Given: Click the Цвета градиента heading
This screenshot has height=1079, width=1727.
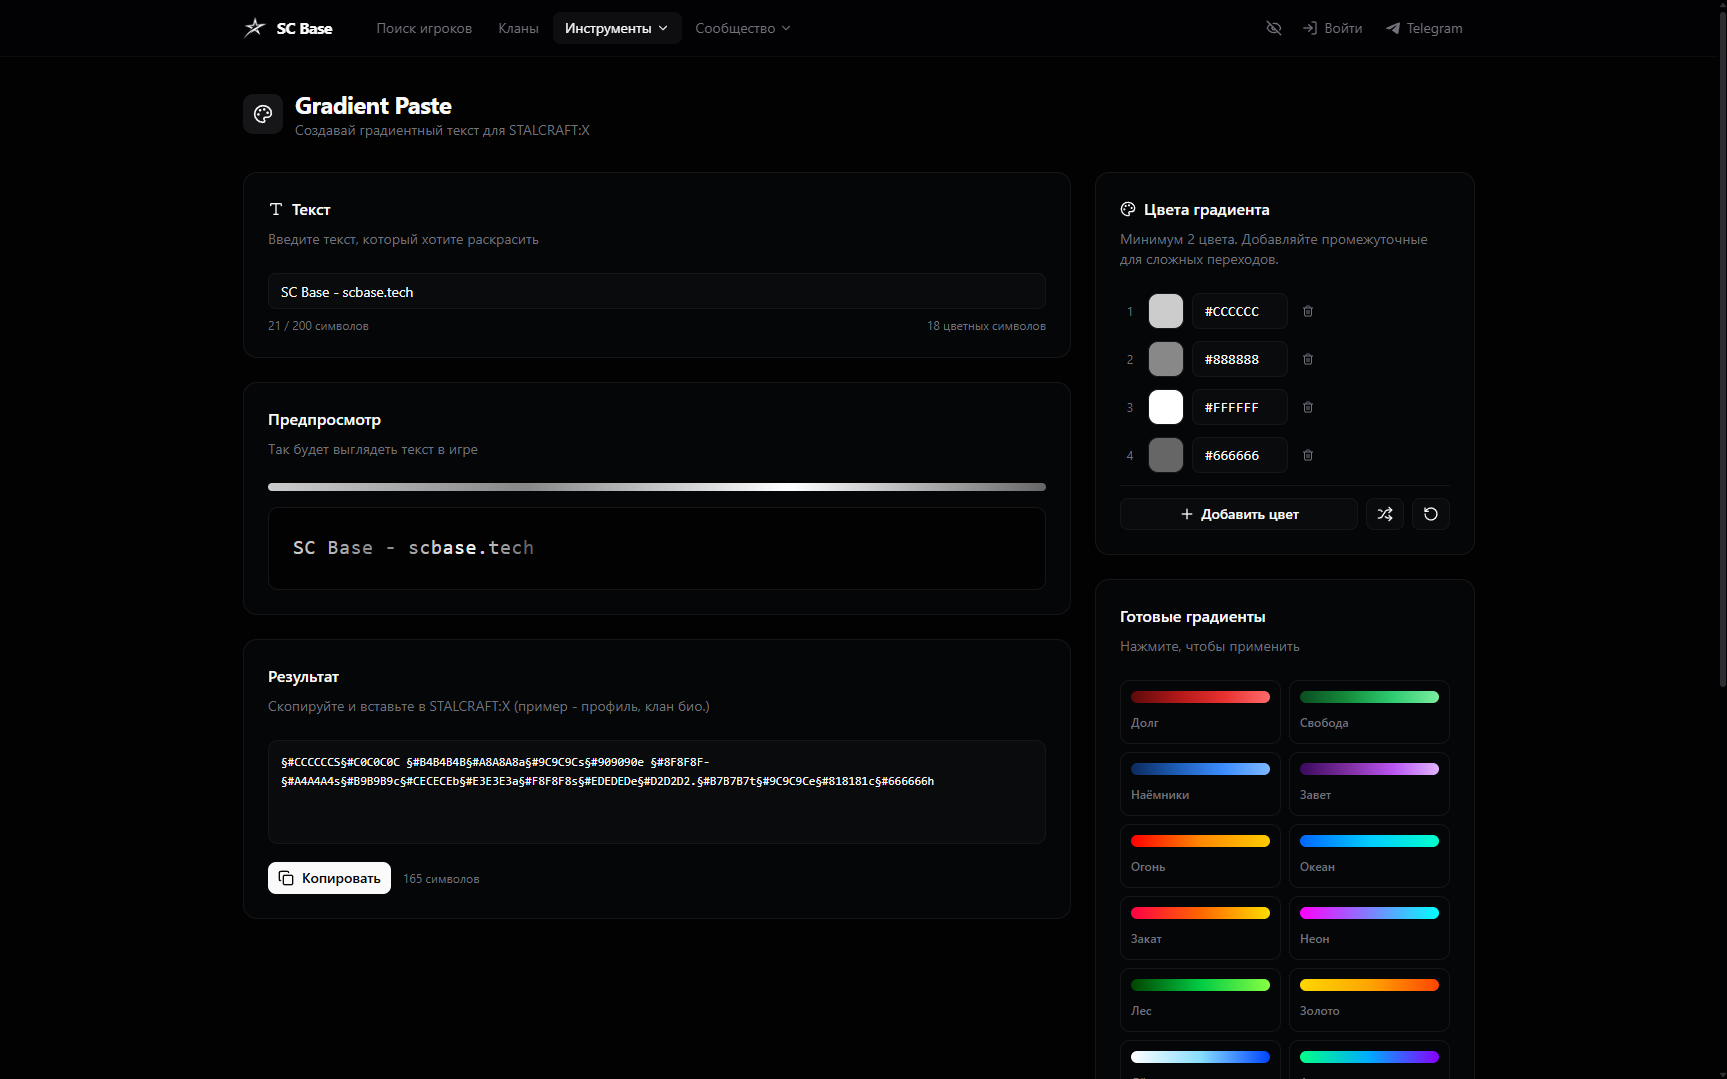Looking at the screenshot, I should 1206,210.
